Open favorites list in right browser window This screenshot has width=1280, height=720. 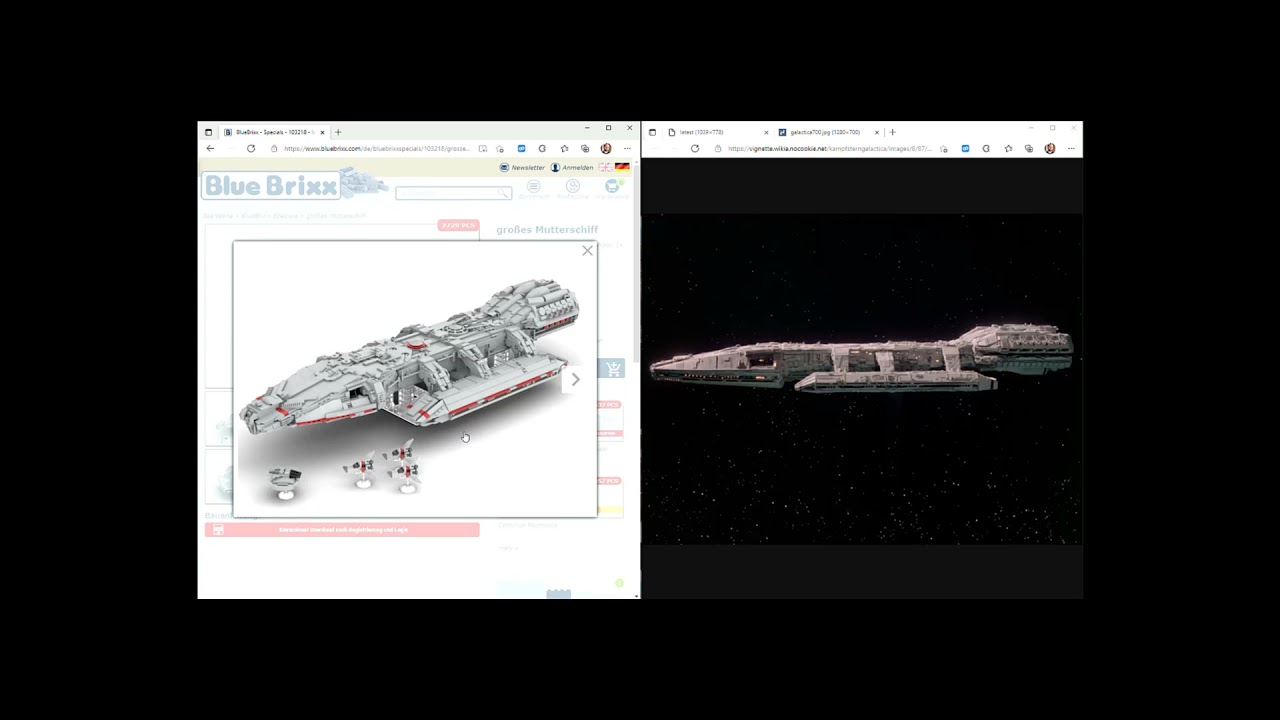tap(1008, 148)
